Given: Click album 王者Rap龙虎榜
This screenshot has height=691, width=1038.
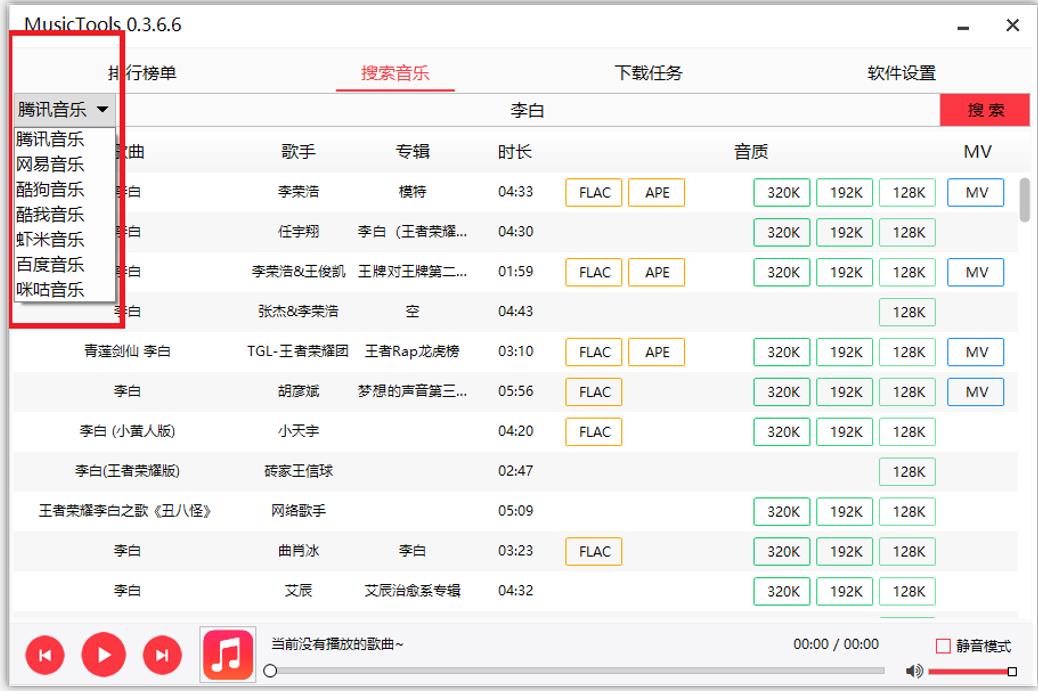Looking at the screenshot, I should (412, 351).
